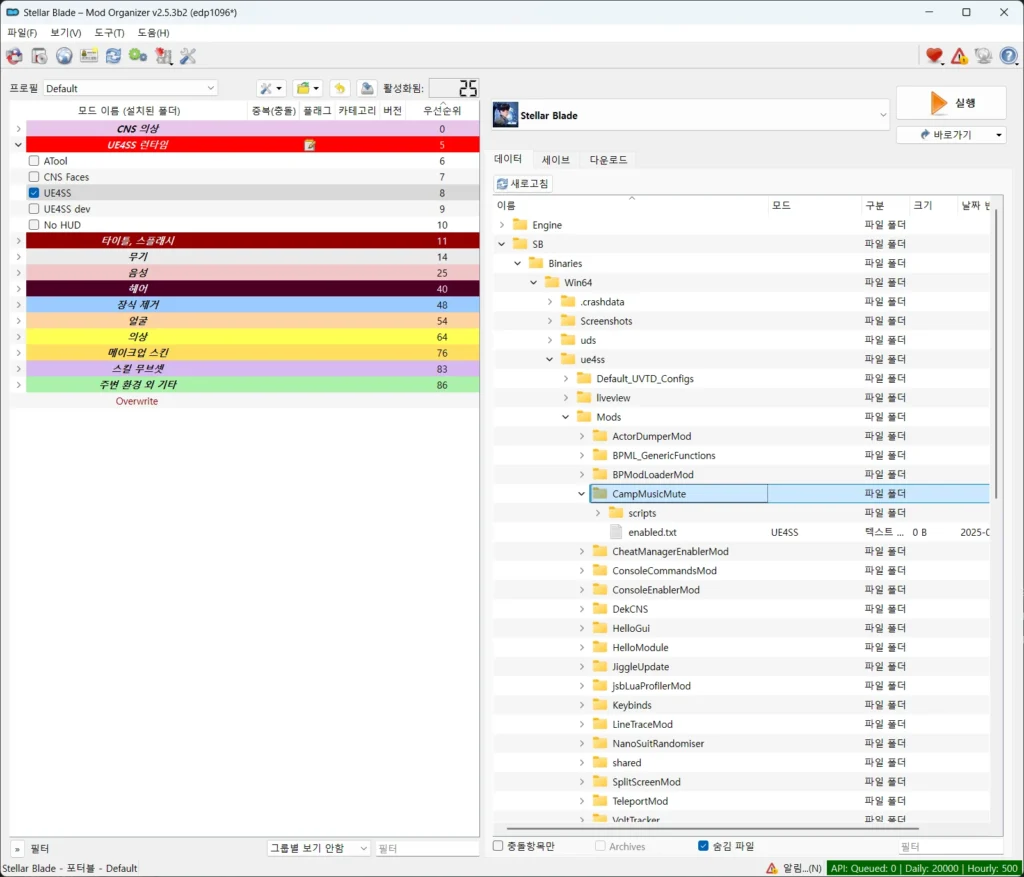Open the 그룹별 보기 안함 dropdown

pyautogui.click(x=319, y=848)
